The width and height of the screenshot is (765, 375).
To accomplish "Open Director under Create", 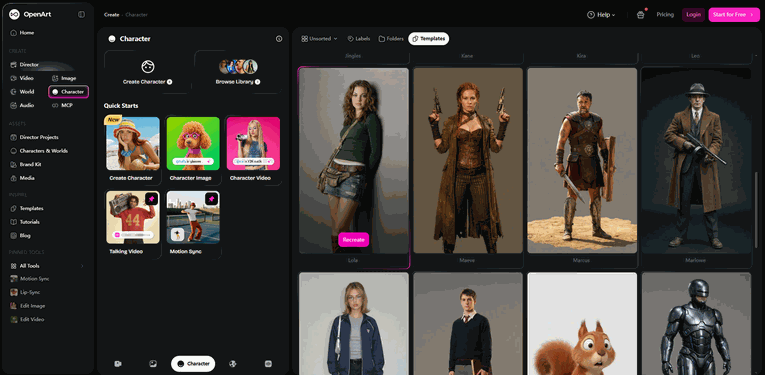I will 24,64.
